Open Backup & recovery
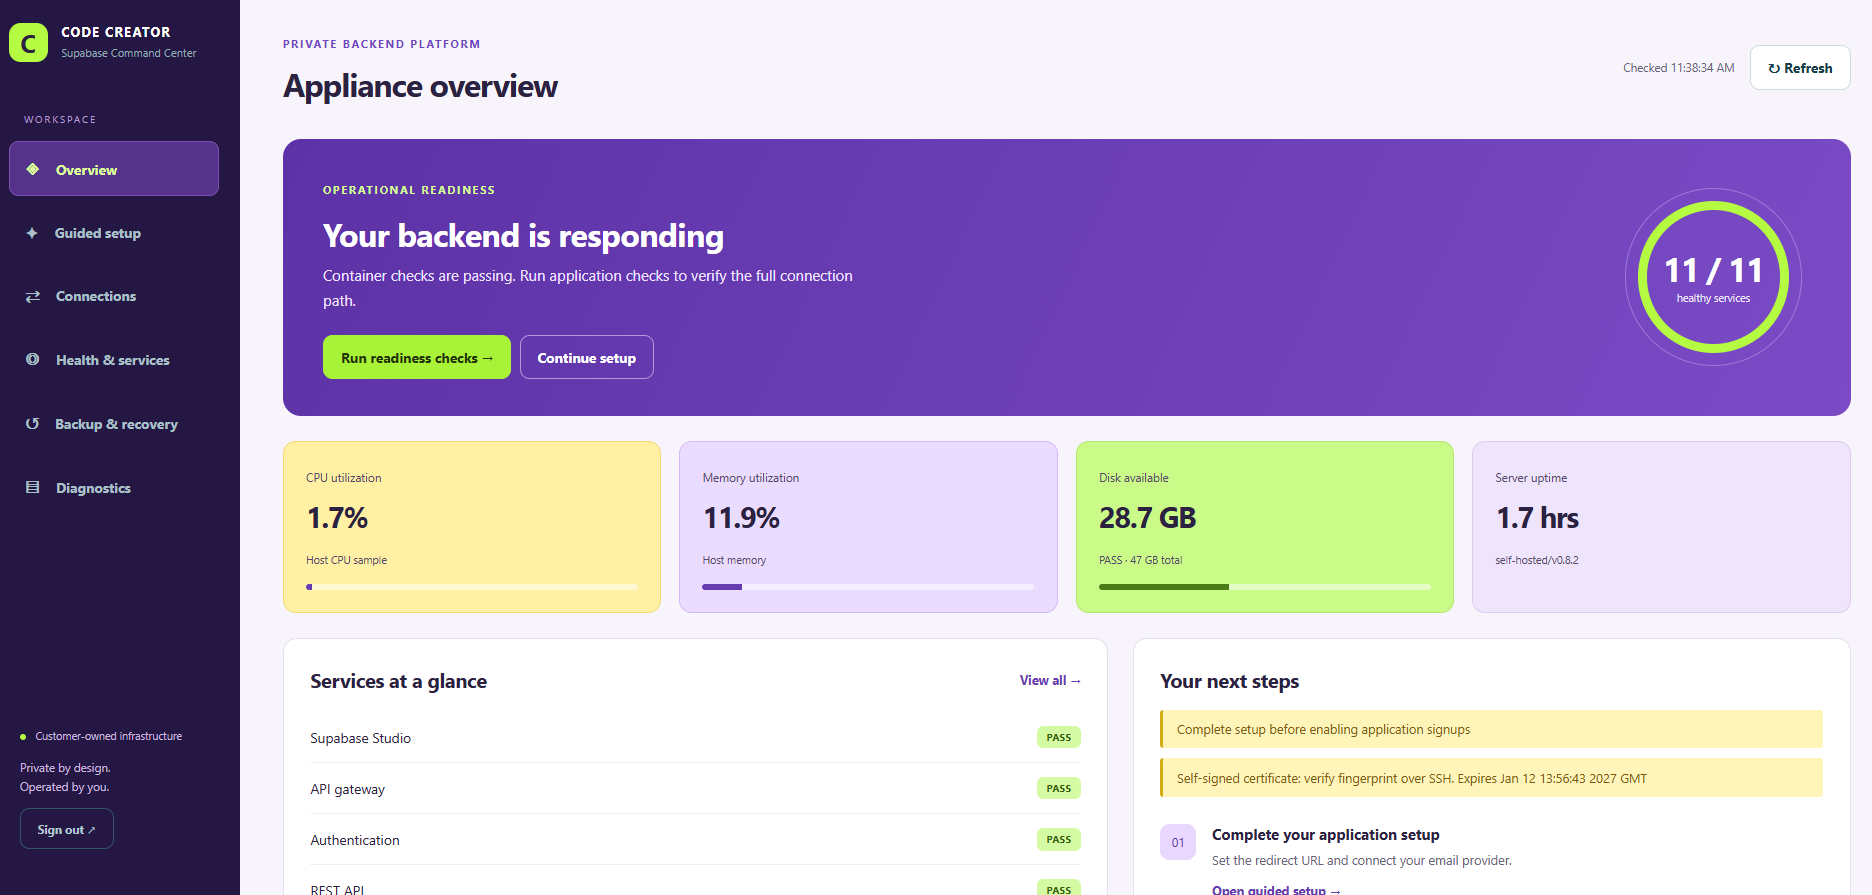 [114, 424]
